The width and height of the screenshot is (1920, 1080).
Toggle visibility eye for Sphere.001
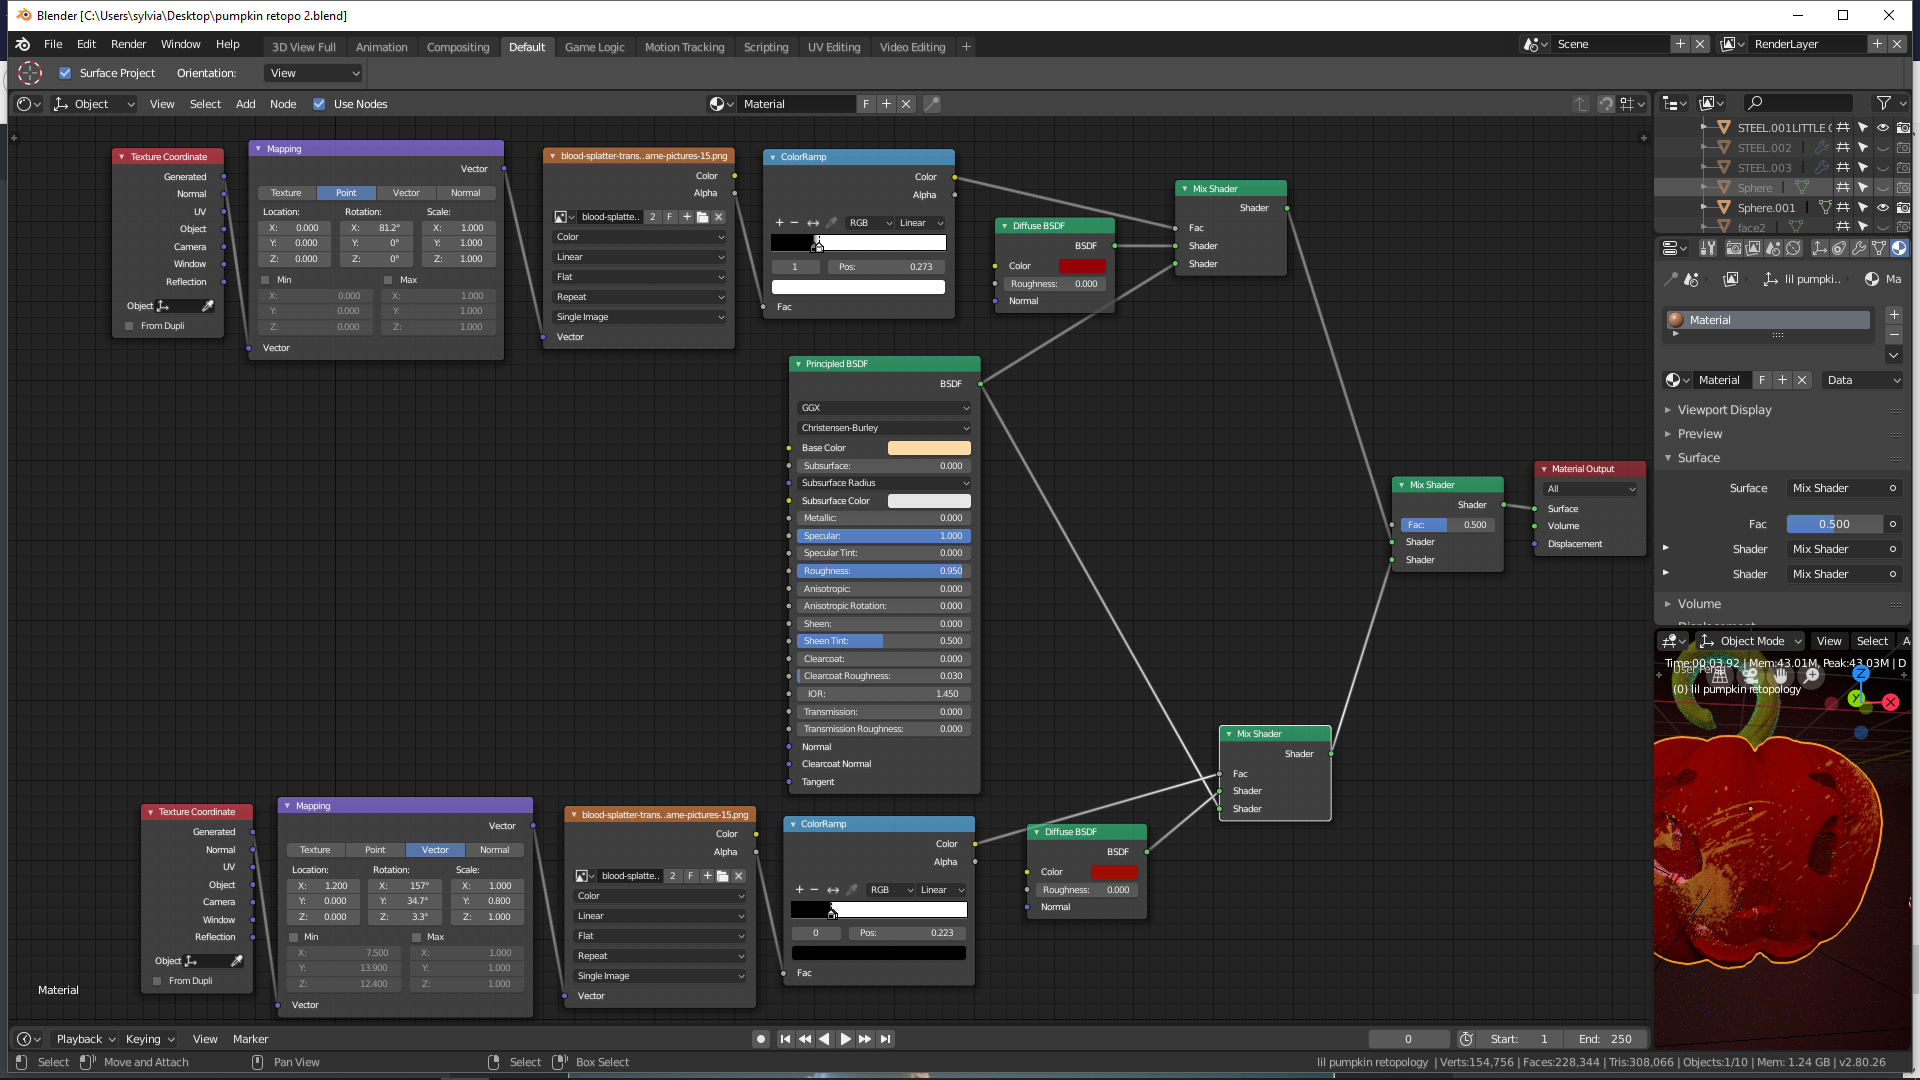pyautogui.click(x=1882, y=208)
